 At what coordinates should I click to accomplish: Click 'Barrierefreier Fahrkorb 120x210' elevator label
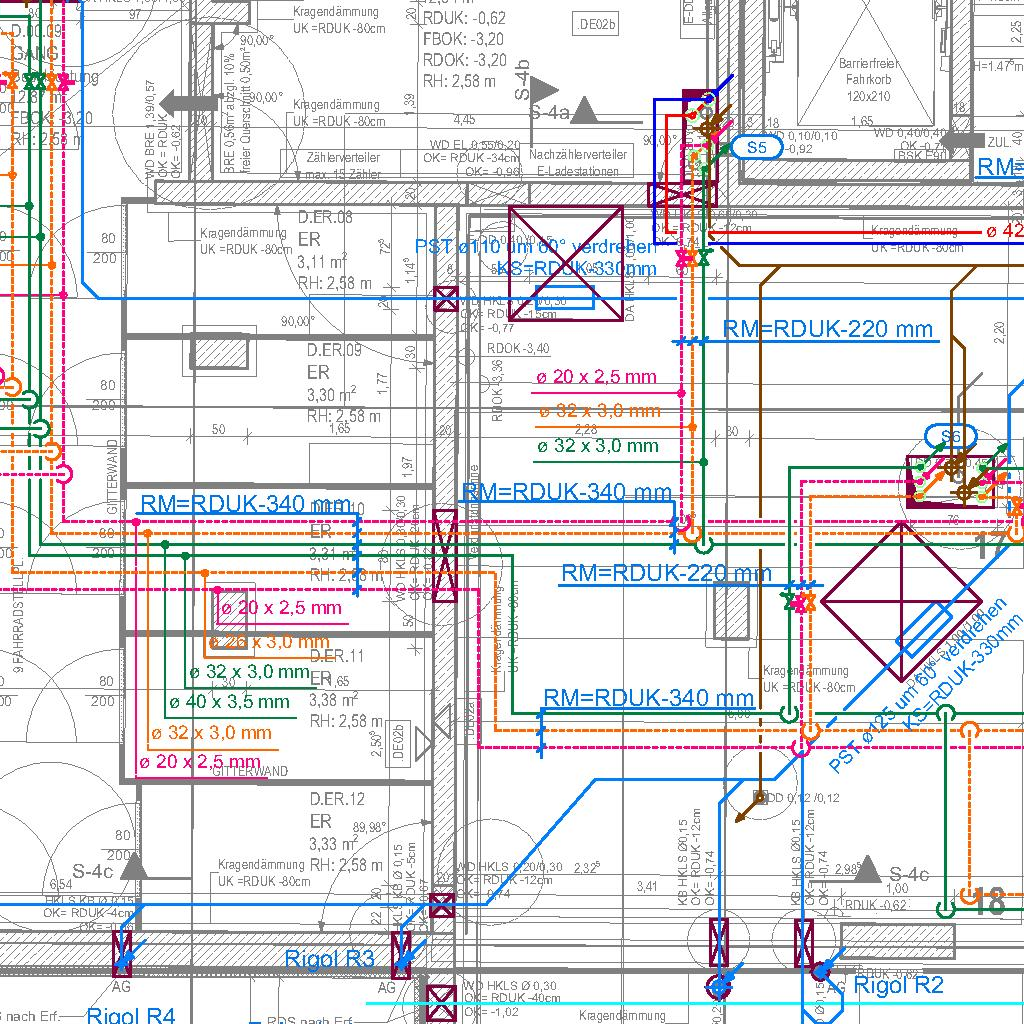868,80
